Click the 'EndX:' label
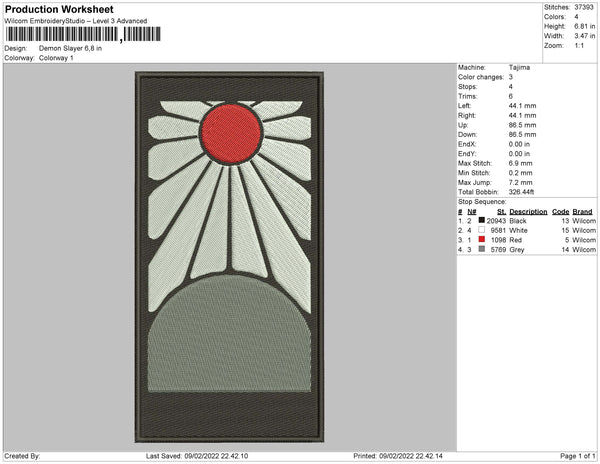The height and width of the screenshot is (464, 600). [467, 144]
